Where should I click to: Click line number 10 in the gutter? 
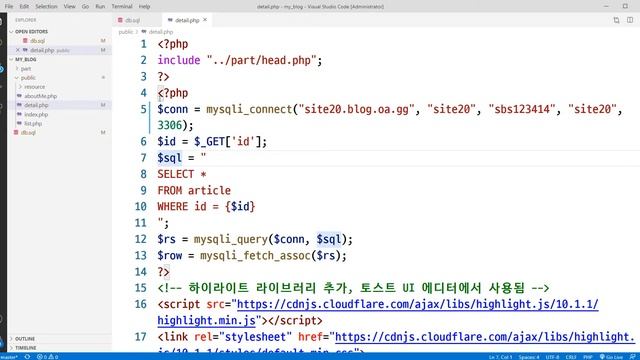[x=140, y=207]
